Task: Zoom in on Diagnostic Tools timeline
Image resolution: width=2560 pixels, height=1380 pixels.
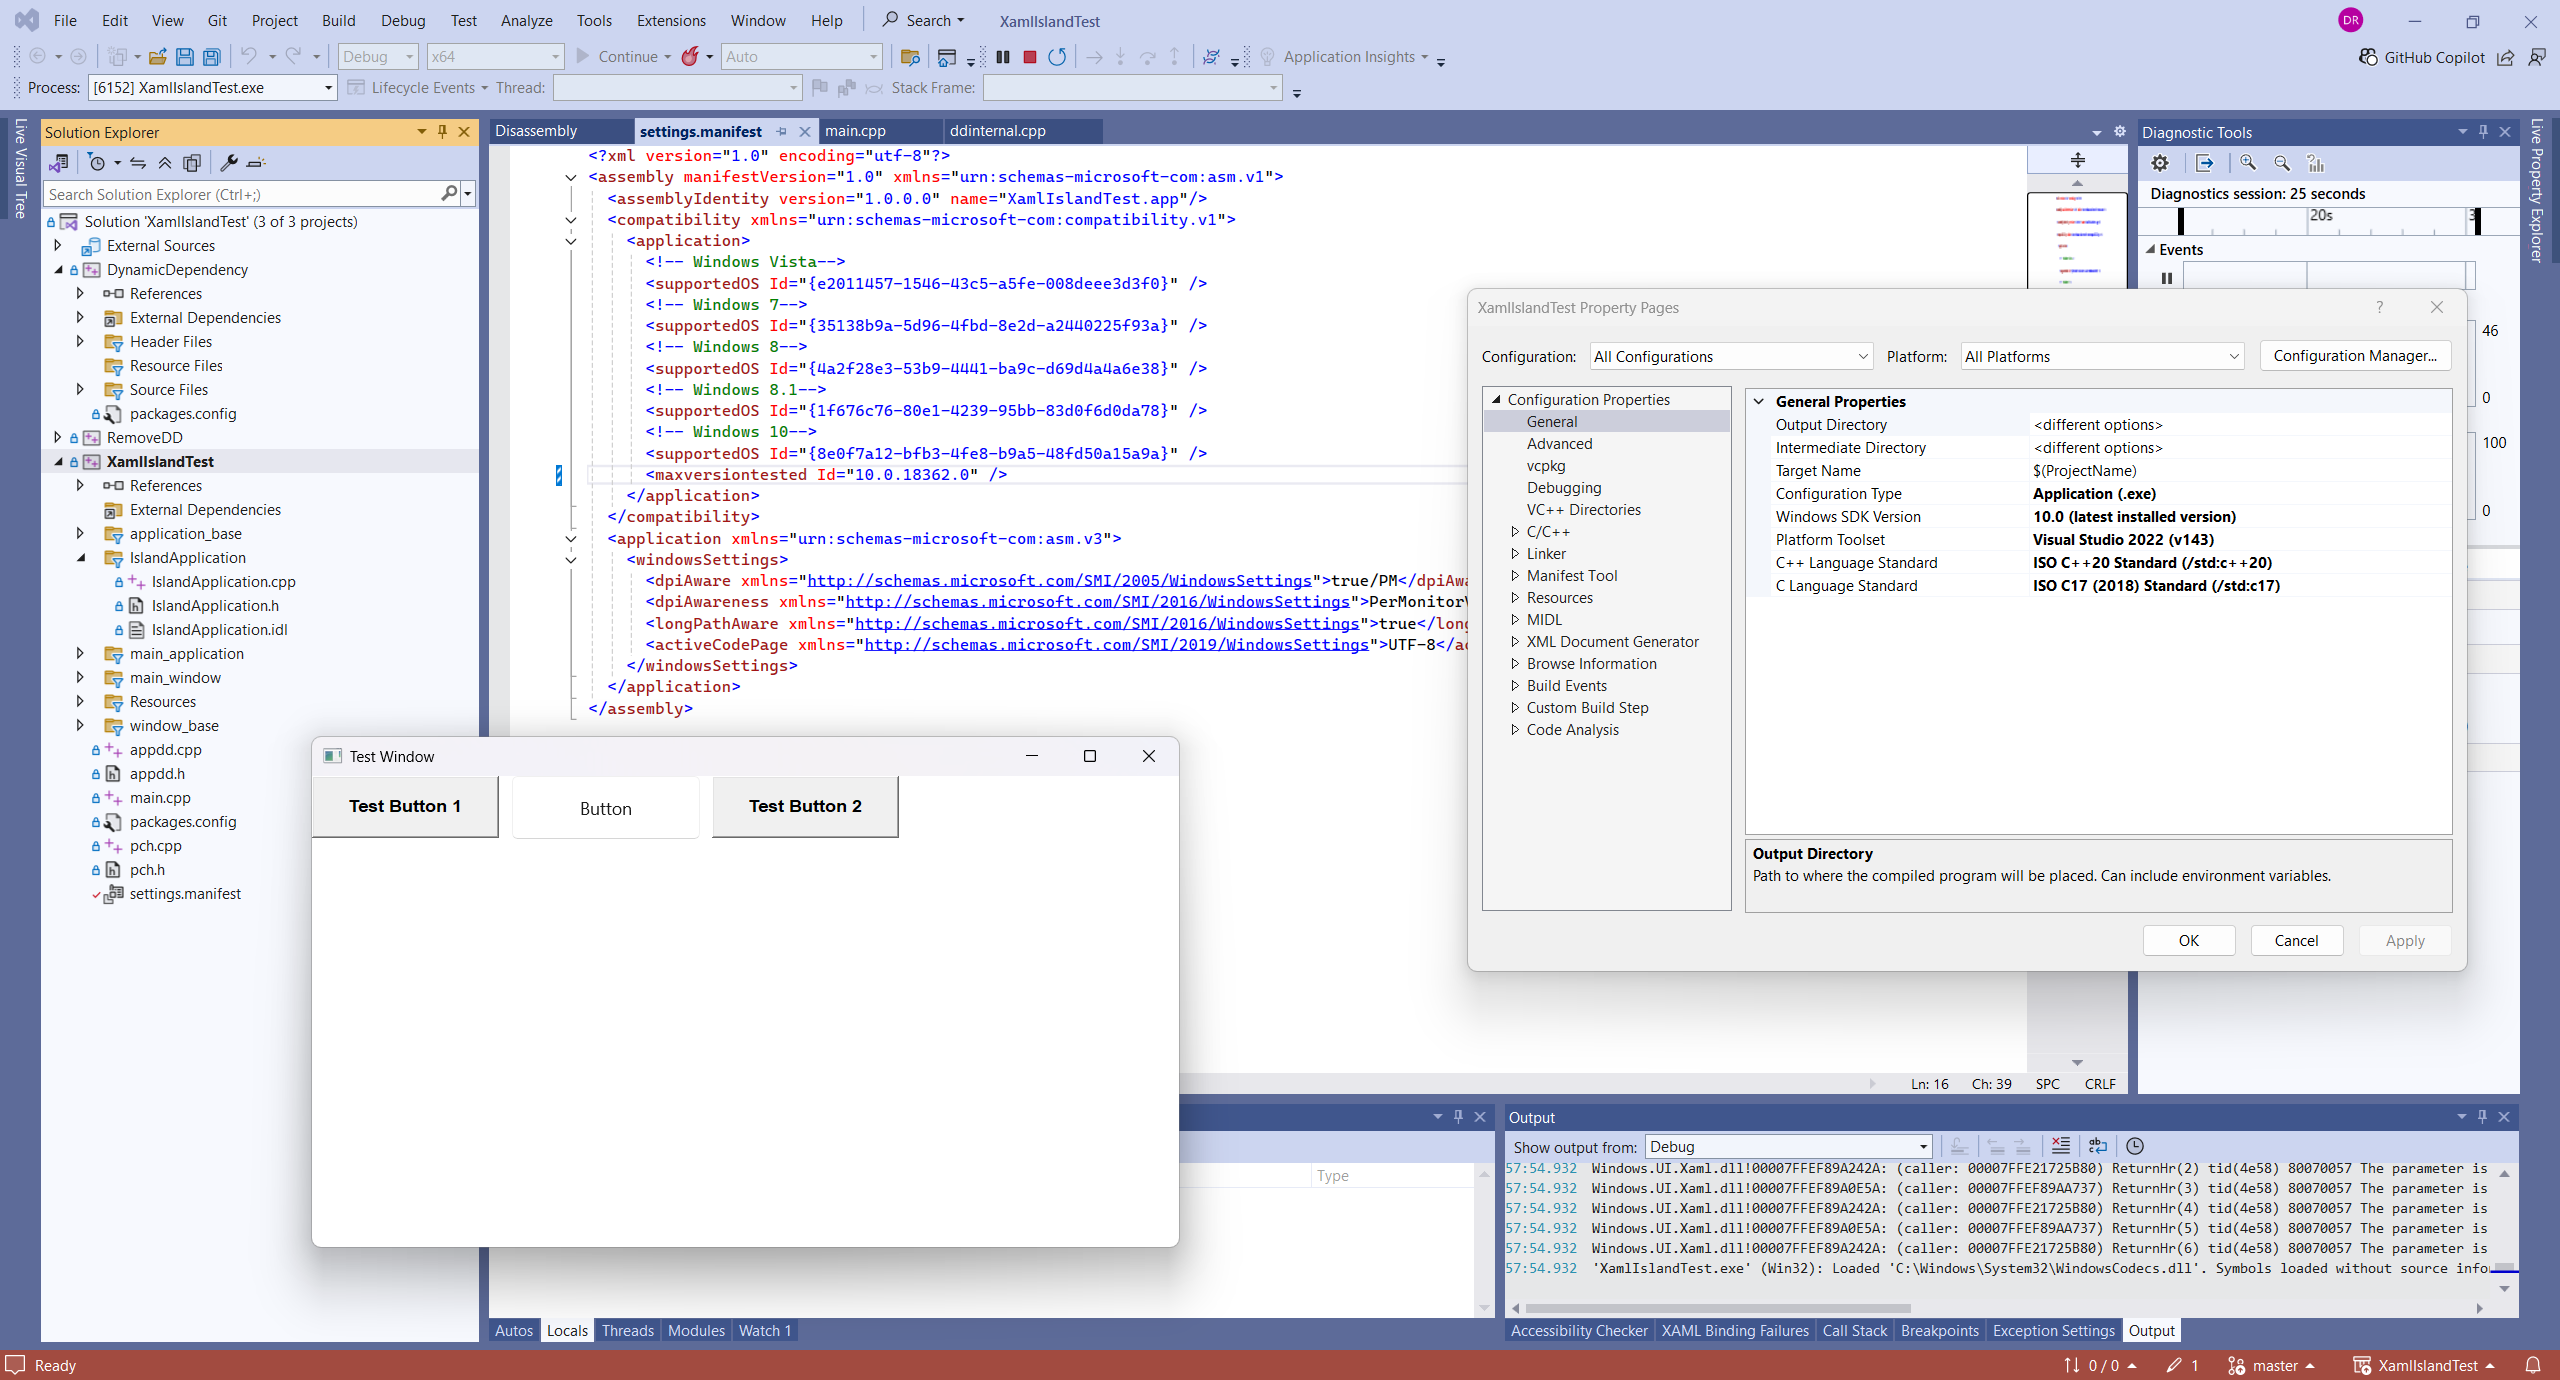Action: click(2248, 163)
